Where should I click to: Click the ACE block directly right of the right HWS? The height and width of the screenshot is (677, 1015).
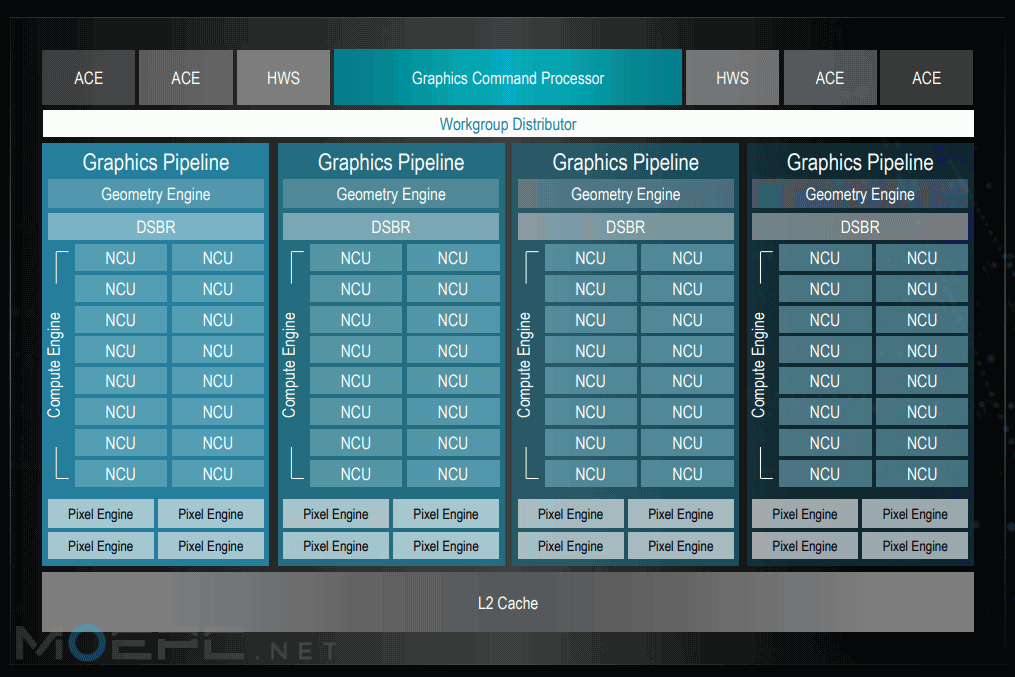coord(830,78)
